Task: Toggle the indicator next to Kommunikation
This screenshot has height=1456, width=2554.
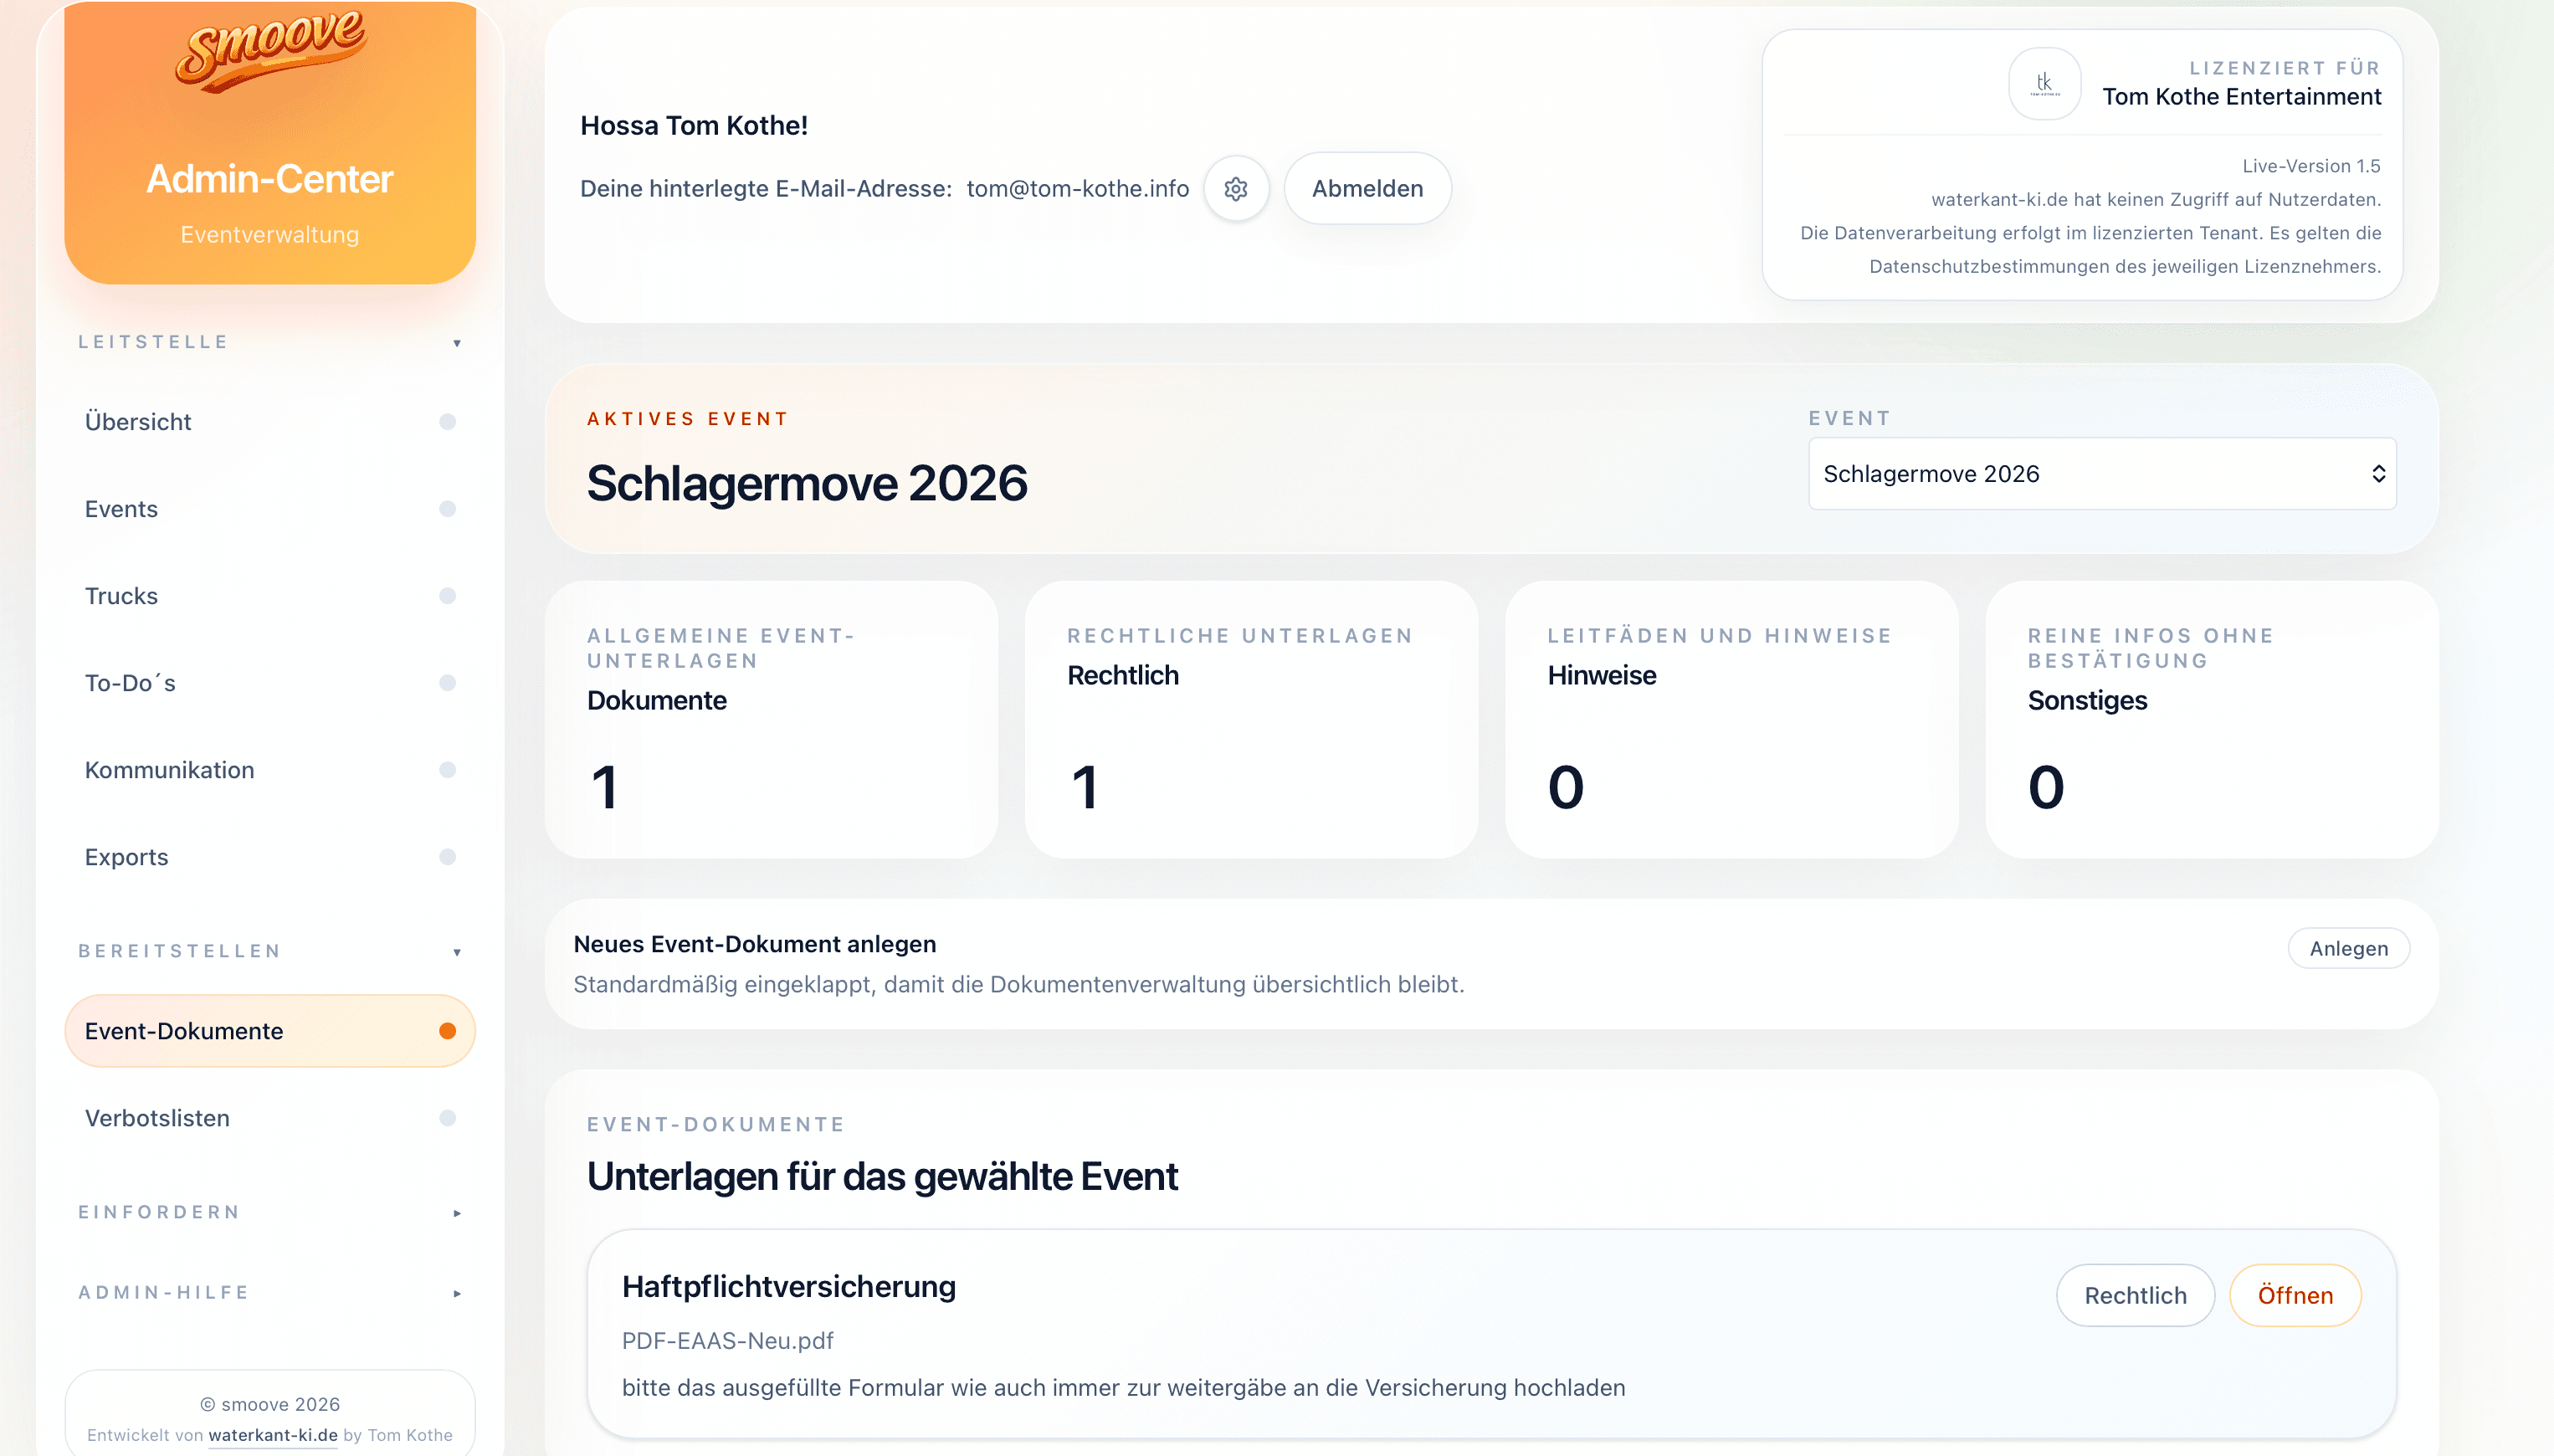Action: [x=446, y=769]
